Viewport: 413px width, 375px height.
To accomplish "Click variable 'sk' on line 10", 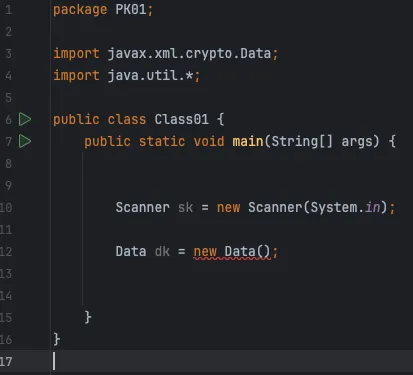I will pyautogui.click(x=185, y=208).
